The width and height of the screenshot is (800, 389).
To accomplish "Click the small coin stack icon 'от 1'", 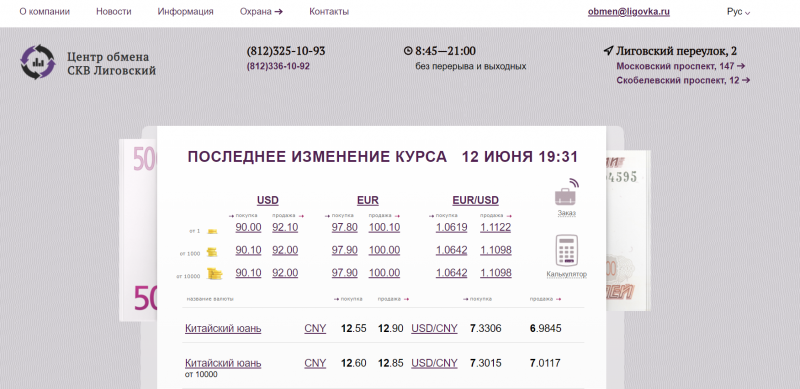I will point(212,231).
